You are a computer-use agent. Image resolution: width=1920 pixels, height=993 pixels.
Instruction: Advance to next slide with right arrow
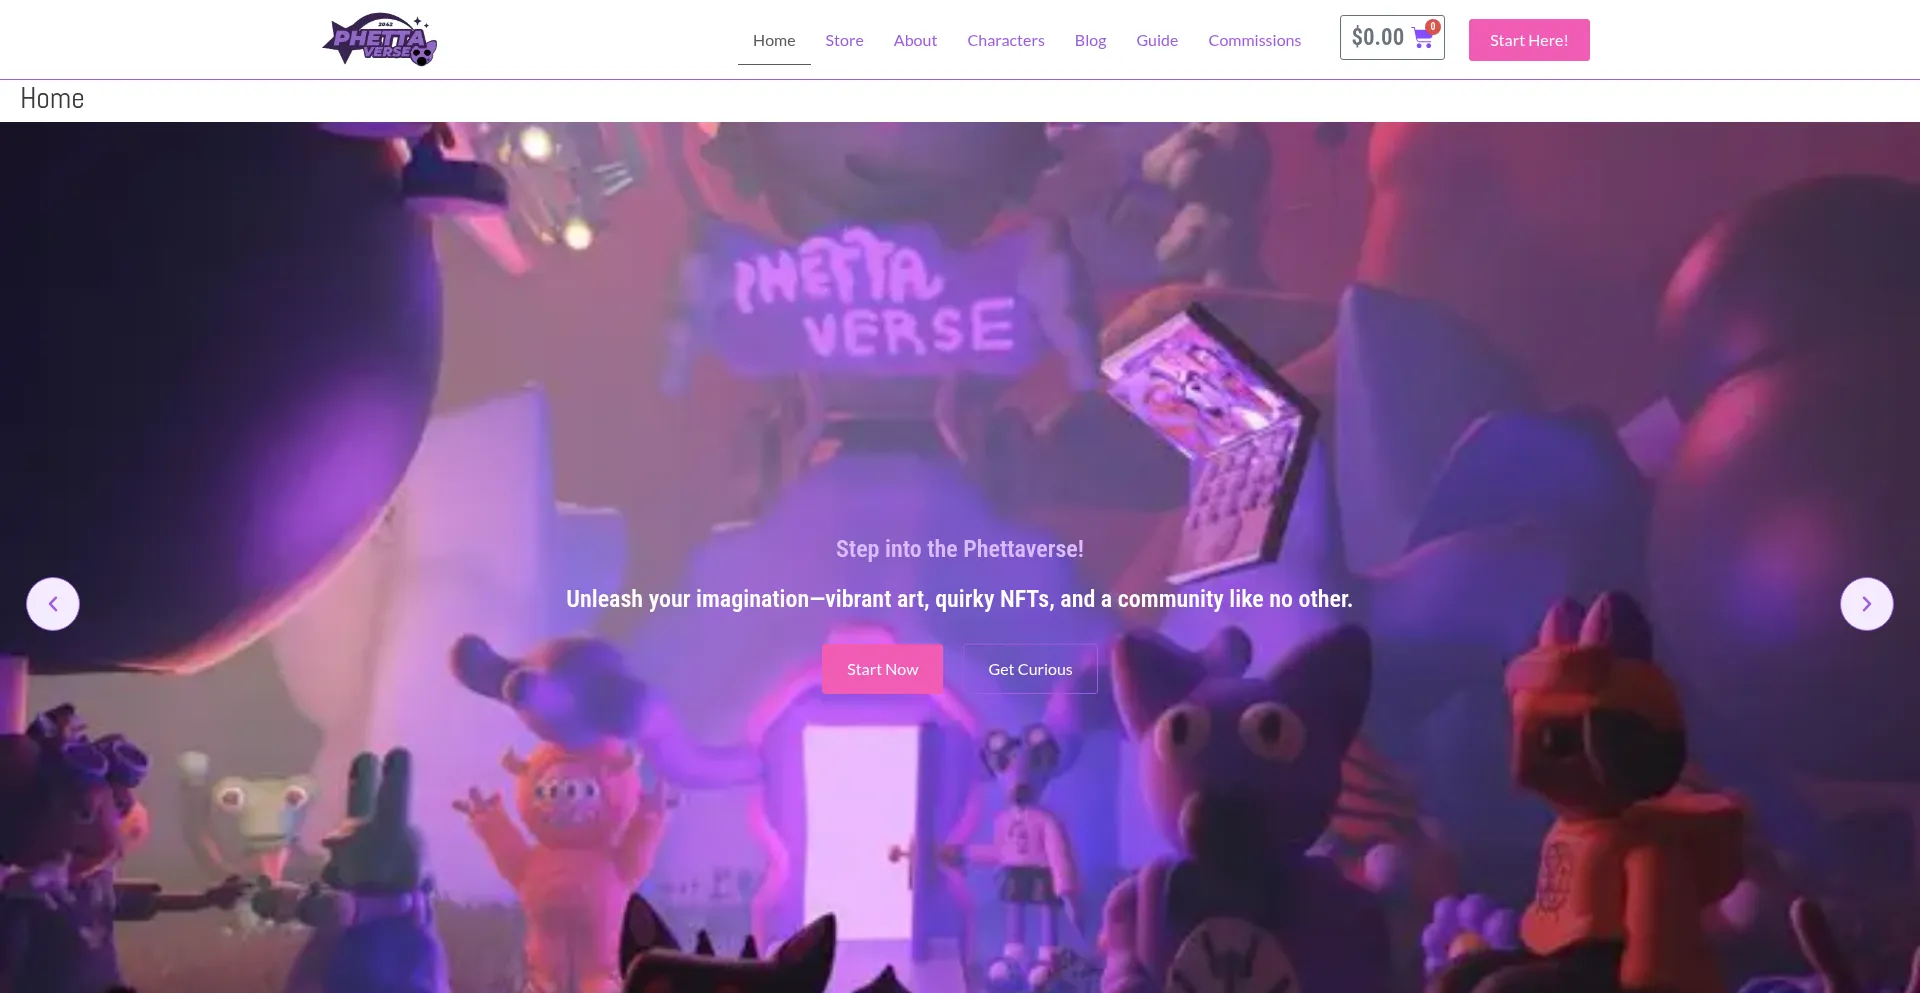pos(1867,604)
